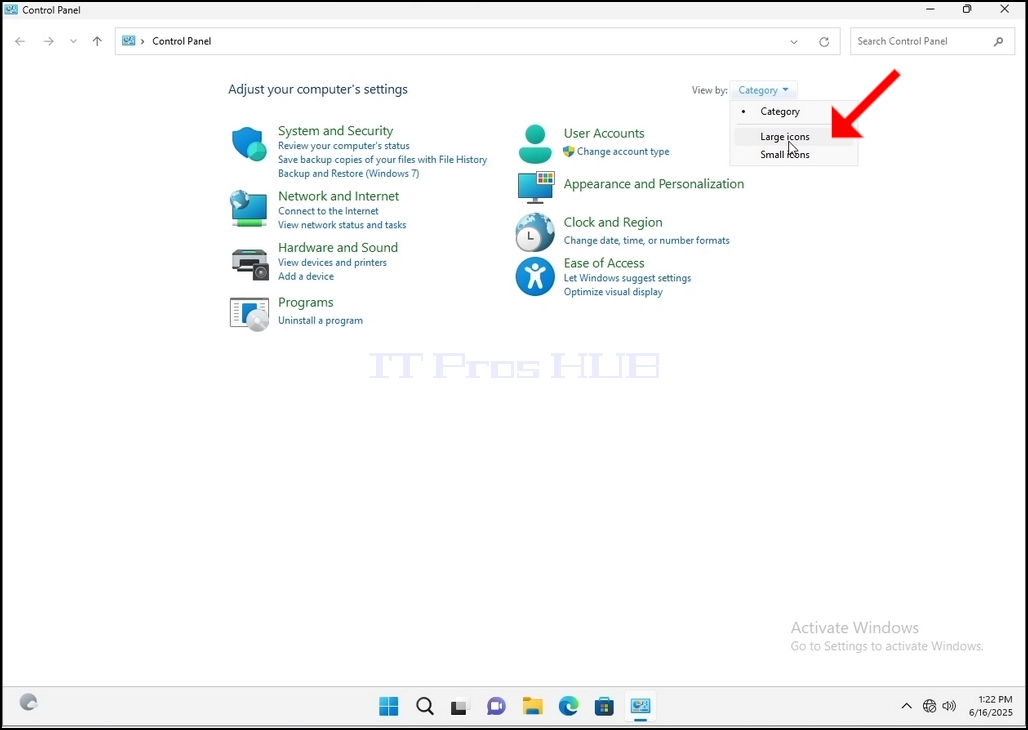The height and width of the screenshot is (730, 1028).
Task: Click Control Panel in address breadcrumb
Action: pos(182,41)
